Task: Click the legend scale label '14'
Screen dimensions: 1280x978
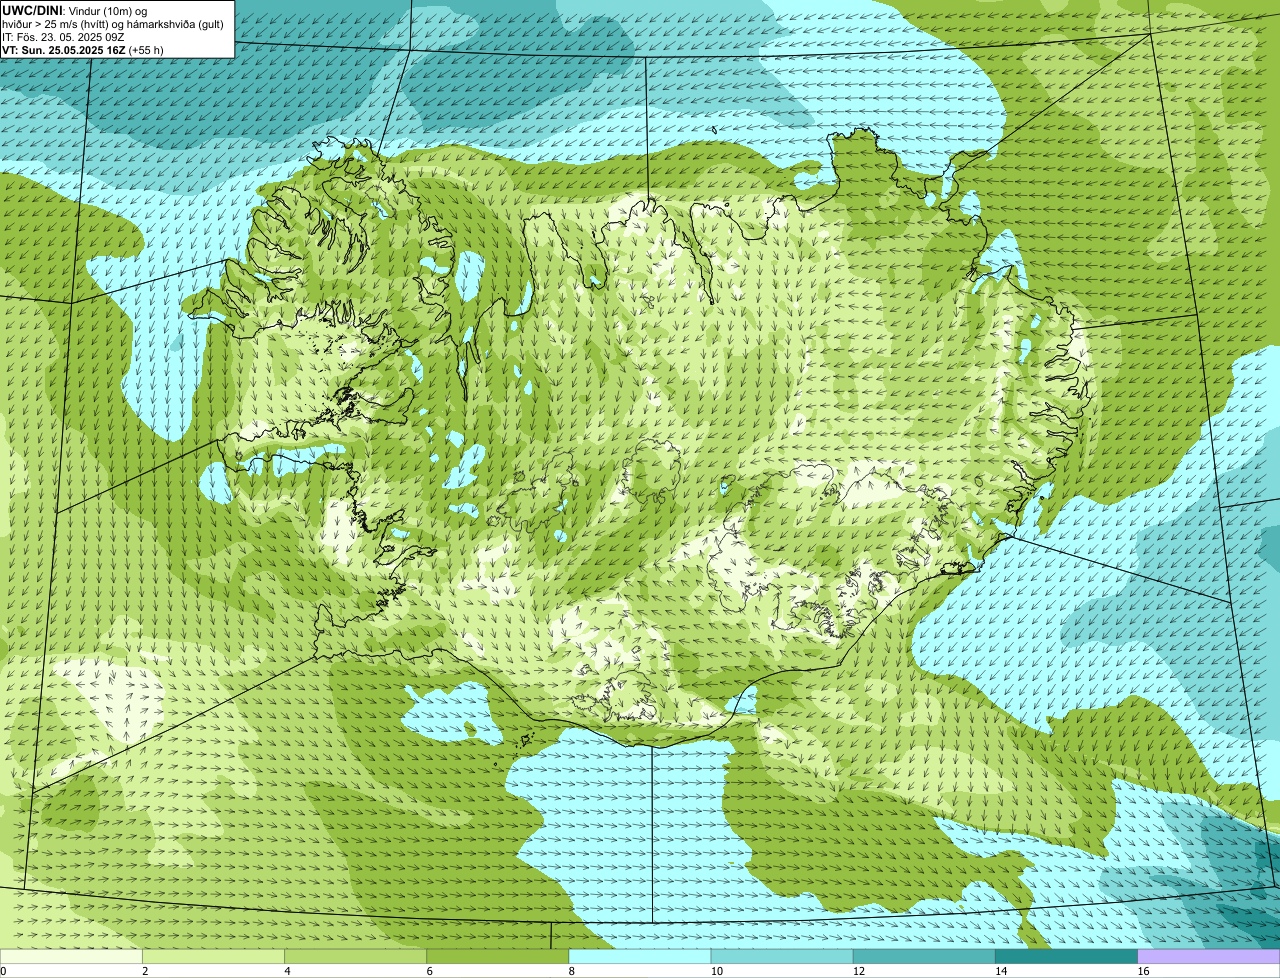Action: [x=1000, y=971]
